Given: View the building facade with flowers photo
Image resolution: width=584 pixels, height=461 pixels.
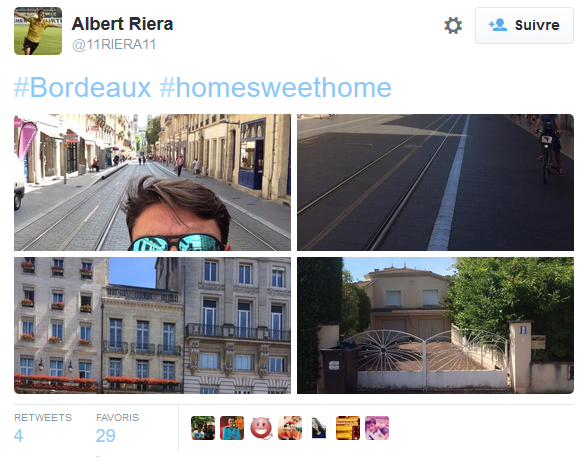Looking at the screenshot, I should (152, 325).
